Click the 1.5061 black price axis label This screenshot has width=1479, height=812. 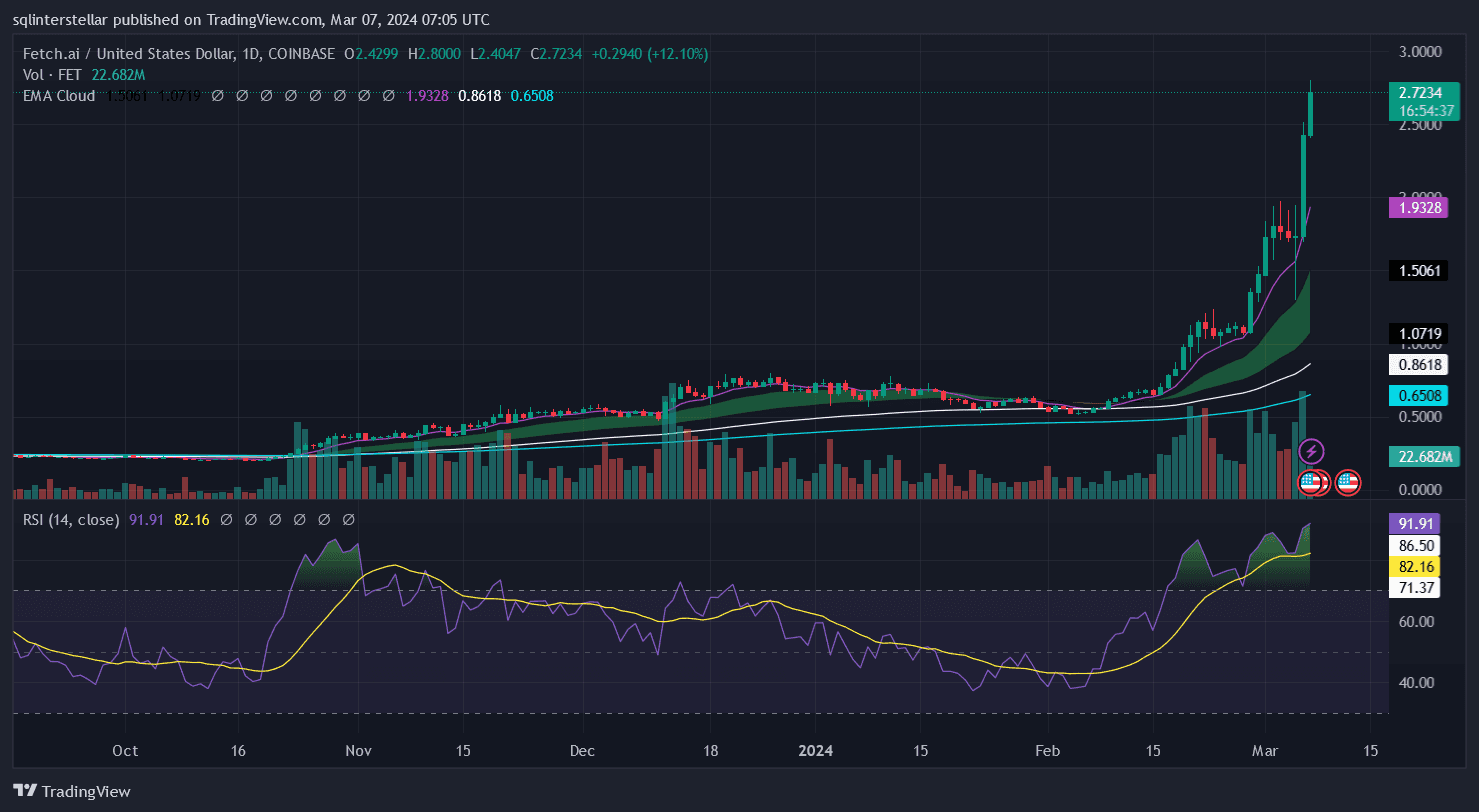tap(1418, 270)
